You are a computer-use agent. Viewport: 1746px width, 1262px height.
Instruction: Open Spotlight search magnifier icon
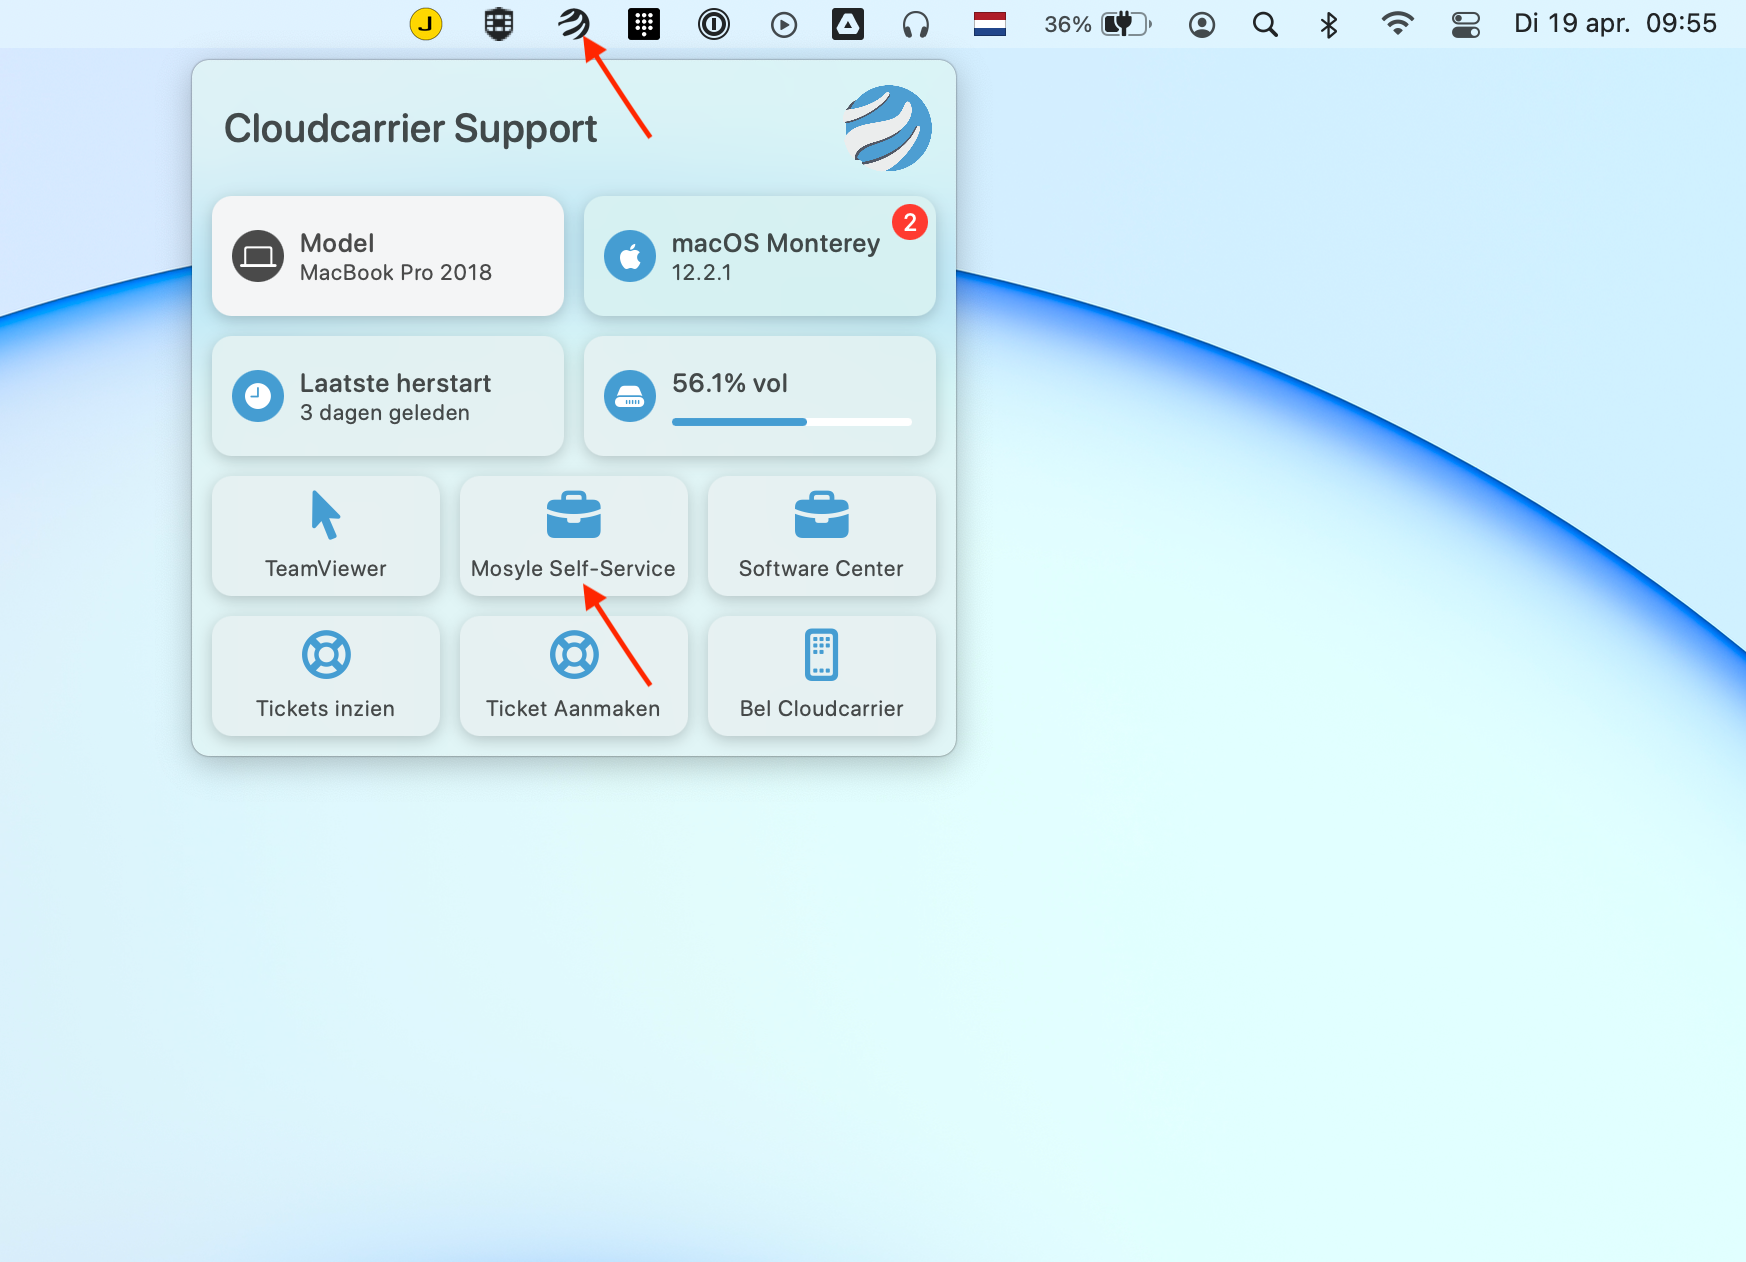[1265, 24]
